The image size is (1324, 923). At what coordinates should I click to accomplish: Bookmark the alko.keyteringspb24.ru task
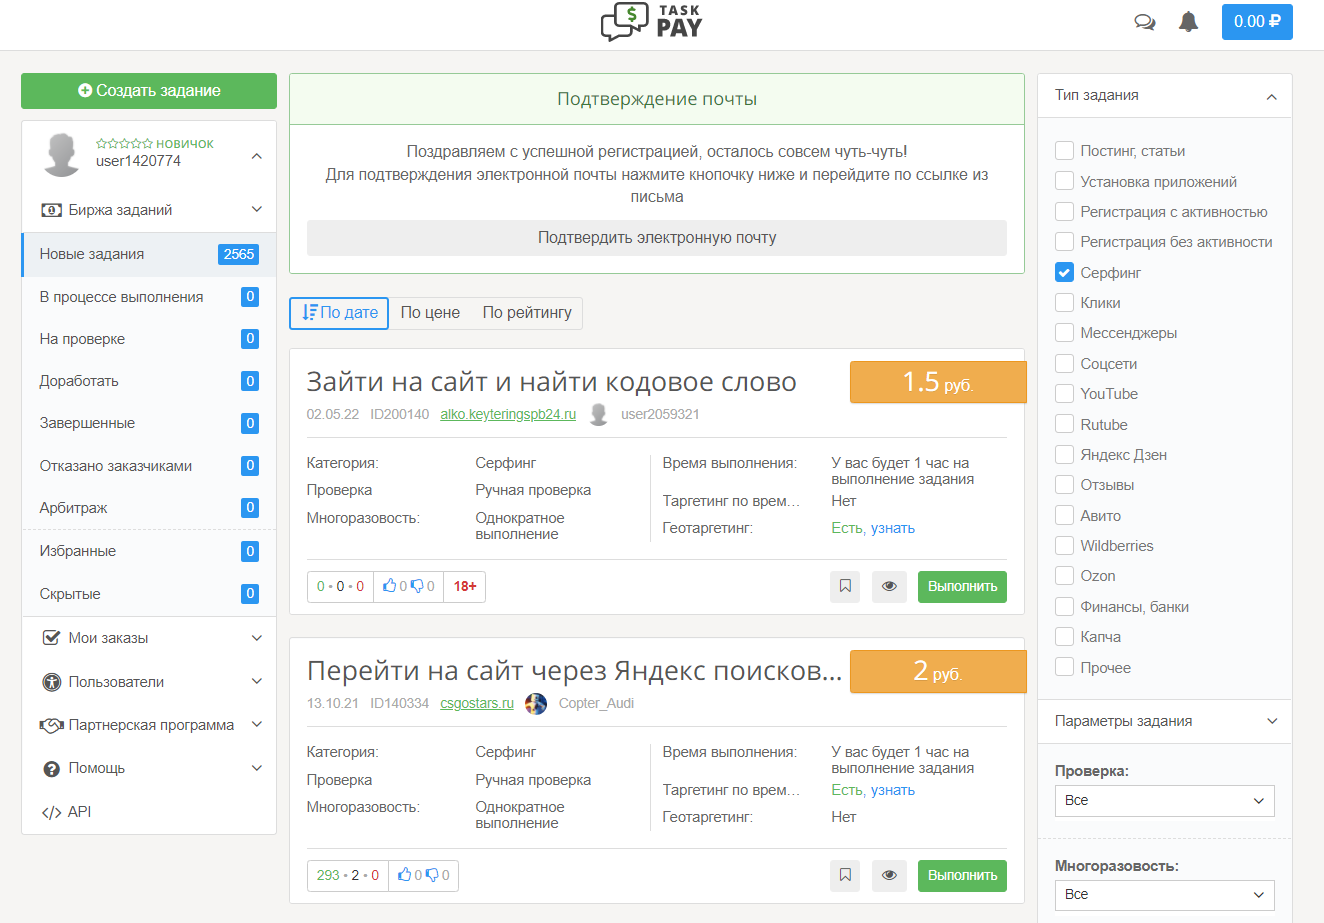[x=845, y=587]
